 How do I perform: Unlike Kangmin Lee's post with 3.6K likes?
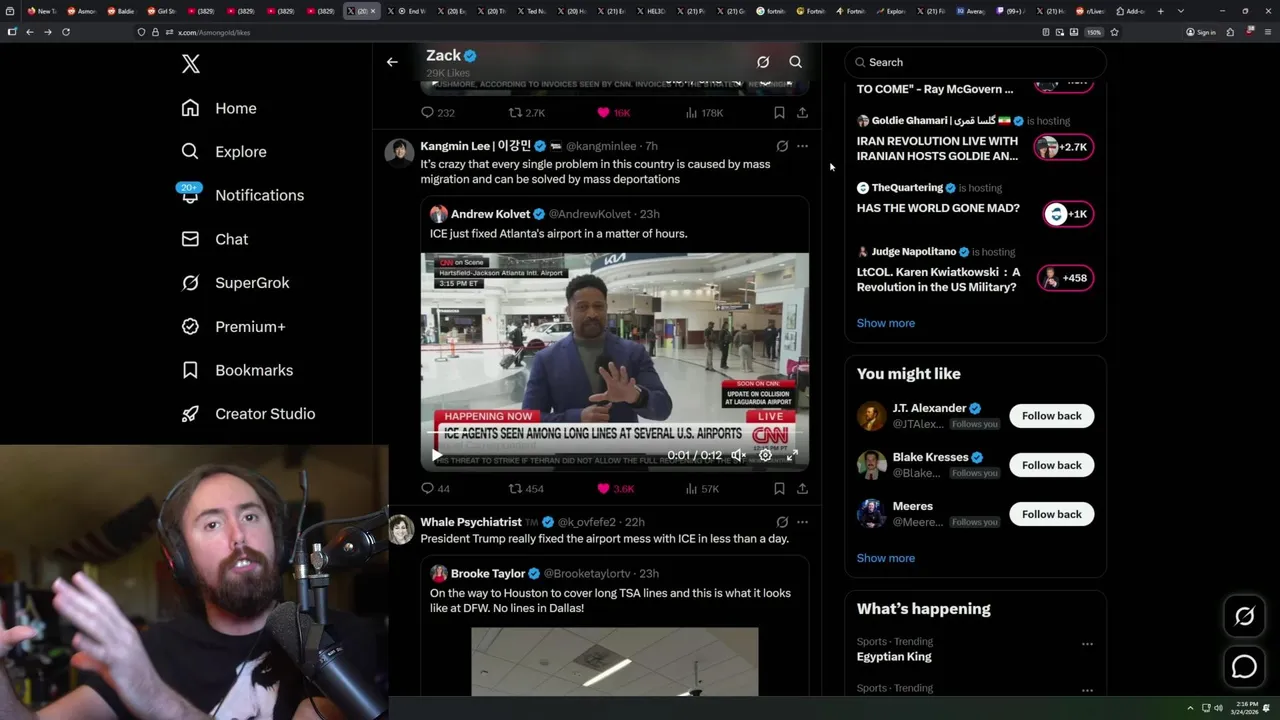[x=615, y=489]
